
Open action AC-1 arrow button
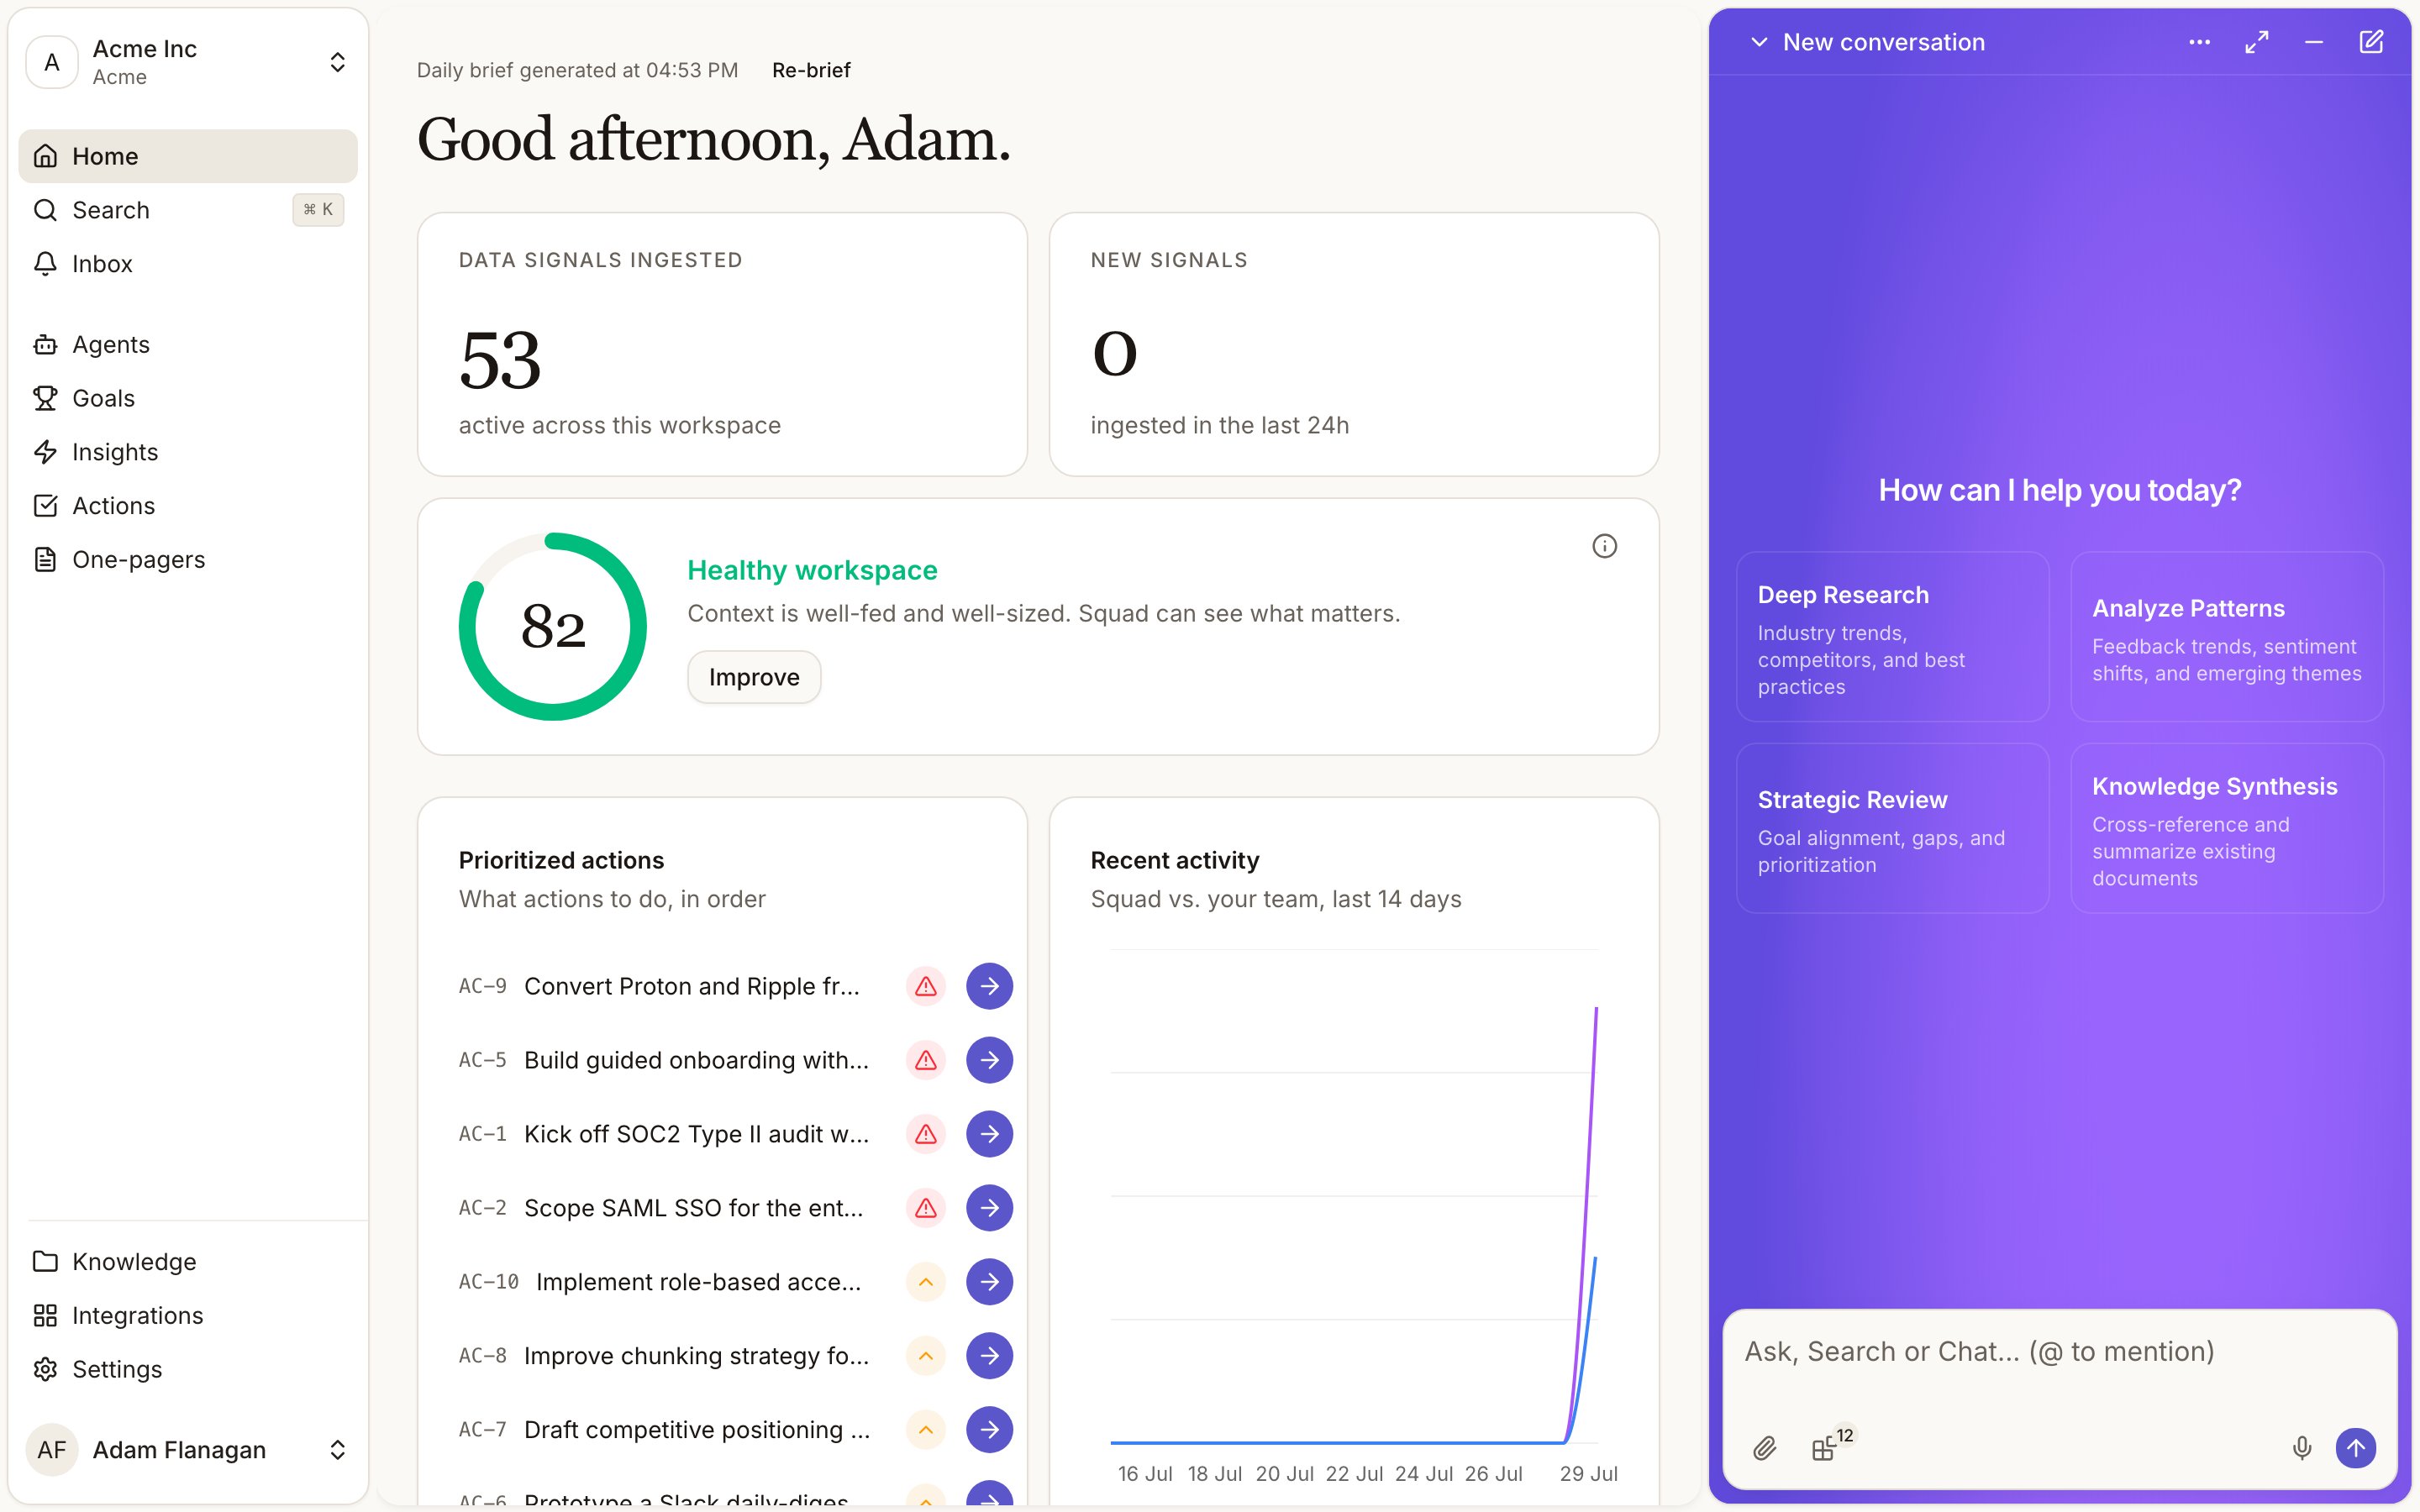(x=989, y=1134)
